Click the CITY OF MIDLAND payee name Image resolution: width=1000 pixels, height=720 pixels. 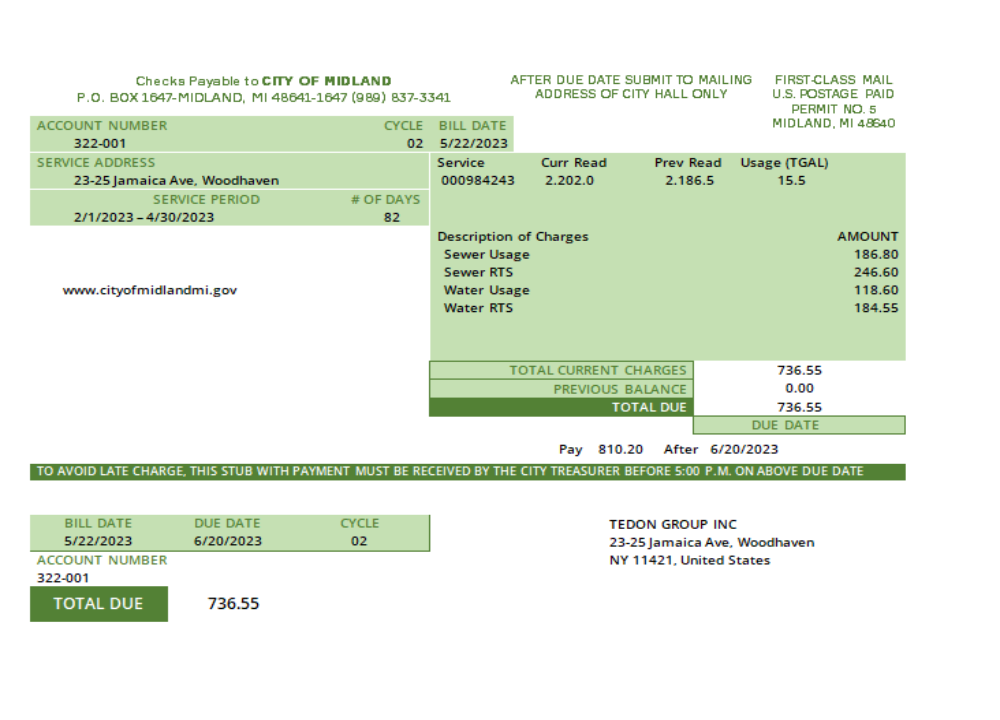(327, 81)
